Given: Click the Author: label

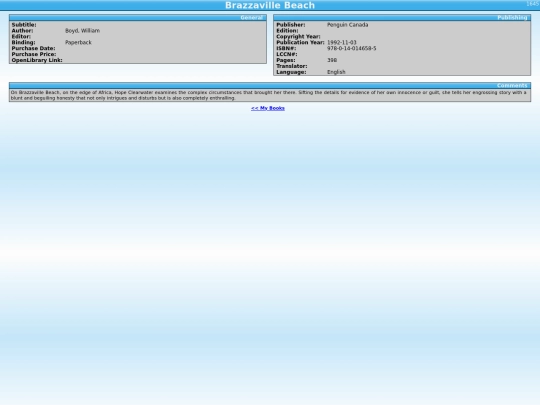Looking at the screenshot, I should 22,31.
